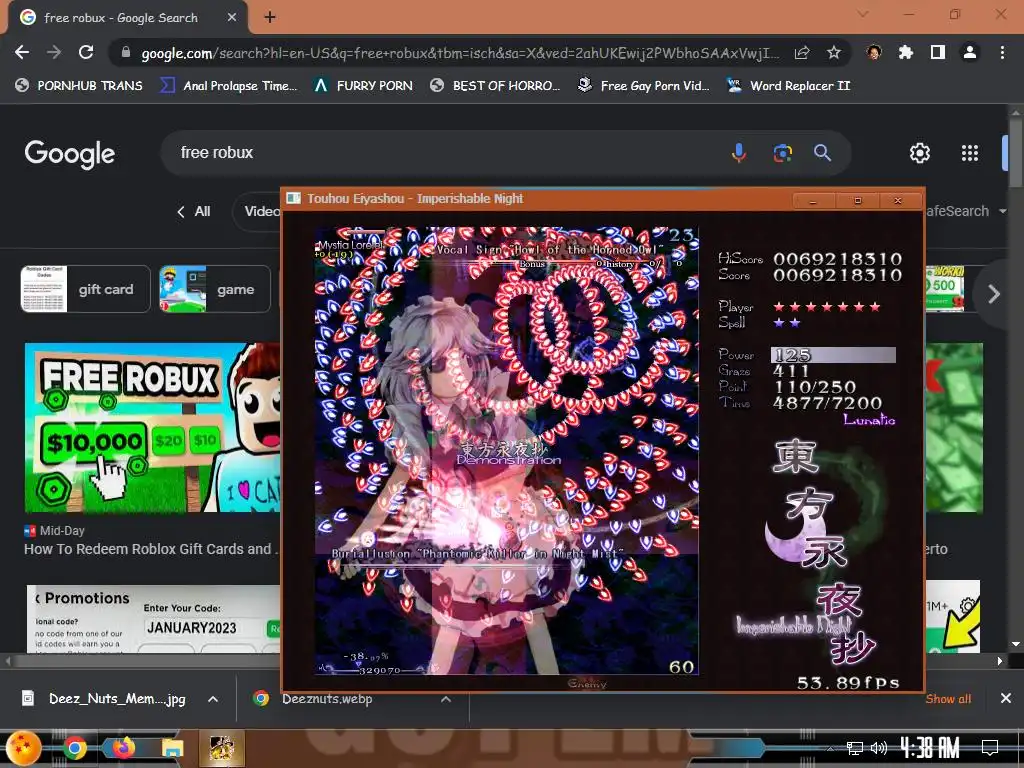
Task: Open File Explorer from the taskbar
Action: (172, 748)
